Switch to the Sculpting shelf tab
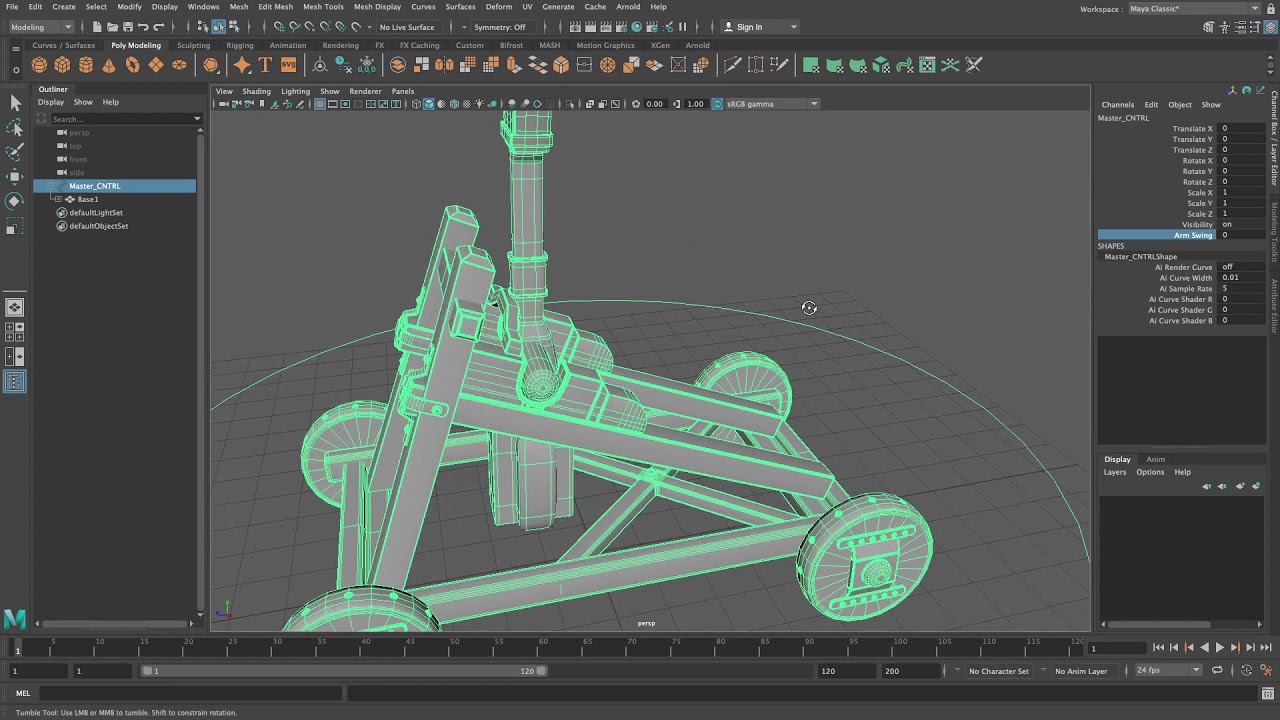The height and width of the screenshot is (720, 1280). 194,45
